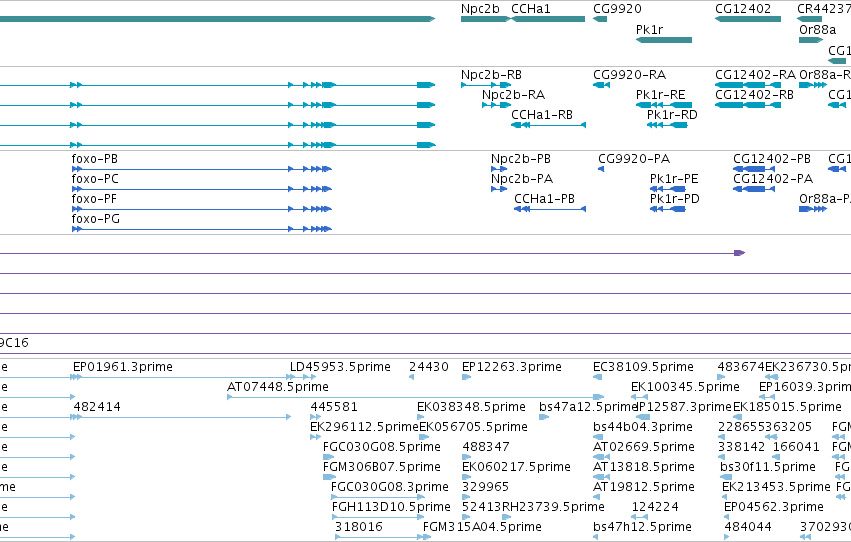Select the Npc2b-RA transcript label
The width and height of the screenshot is (851, 542).
(x=513, y=95)
